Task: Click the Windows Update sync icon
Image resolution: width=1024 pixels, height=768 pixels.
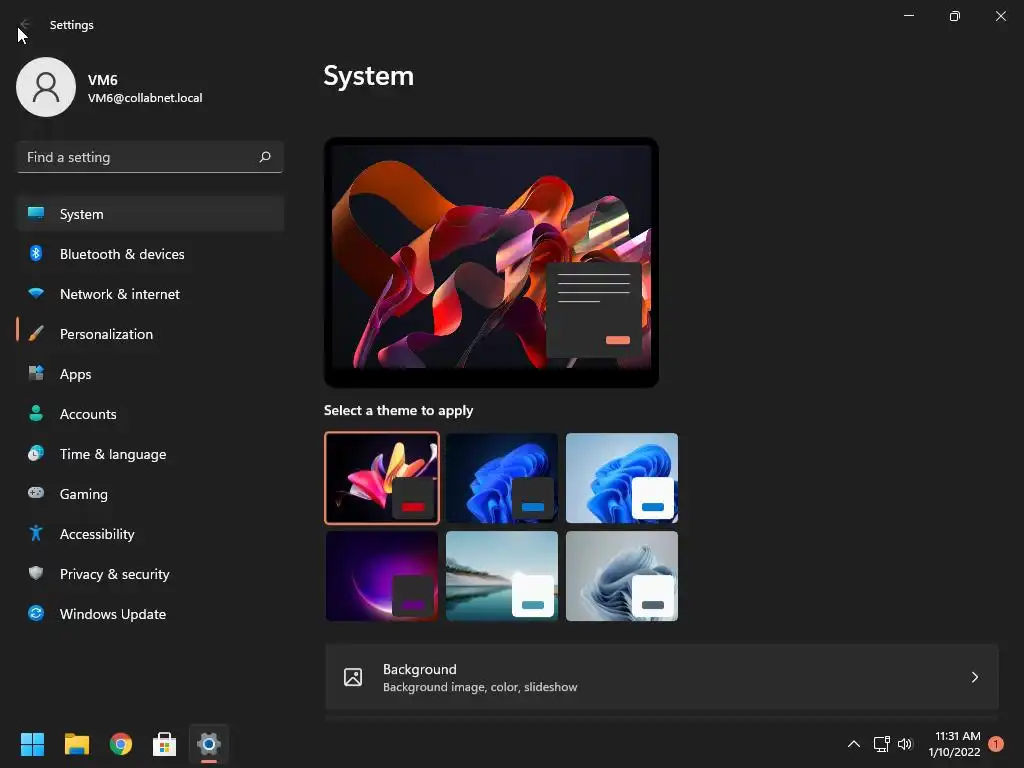Action: click(x=36, y=613)
